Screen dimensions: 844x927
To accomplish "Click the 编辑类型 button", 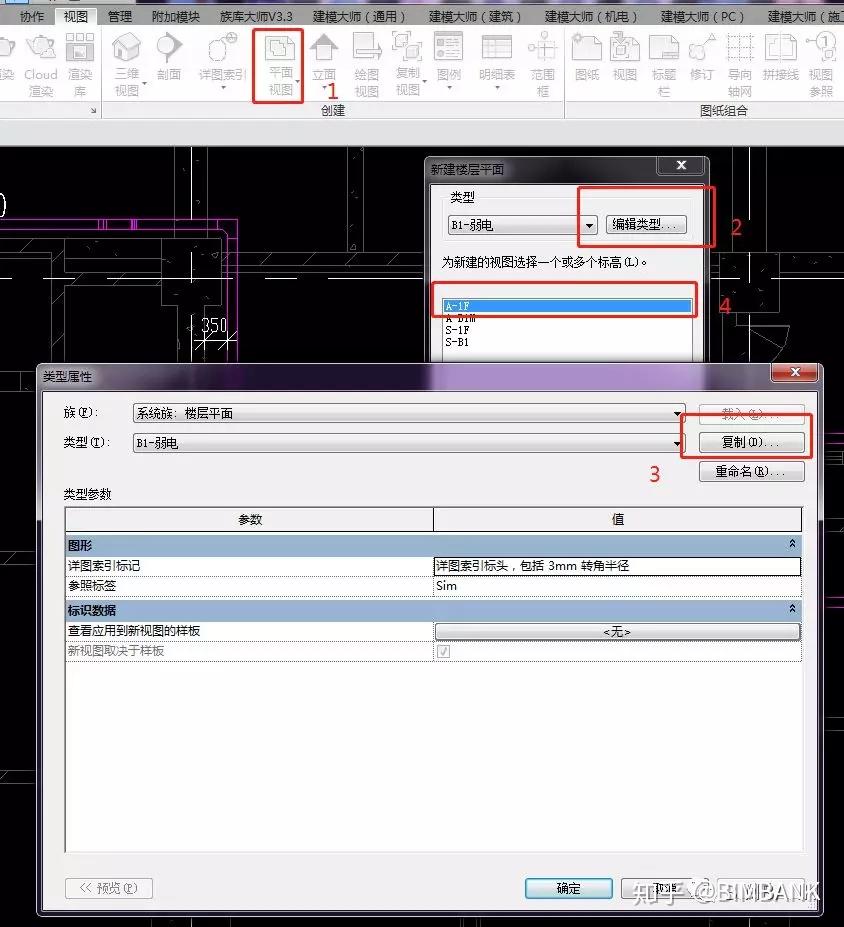I will point(646,225).
